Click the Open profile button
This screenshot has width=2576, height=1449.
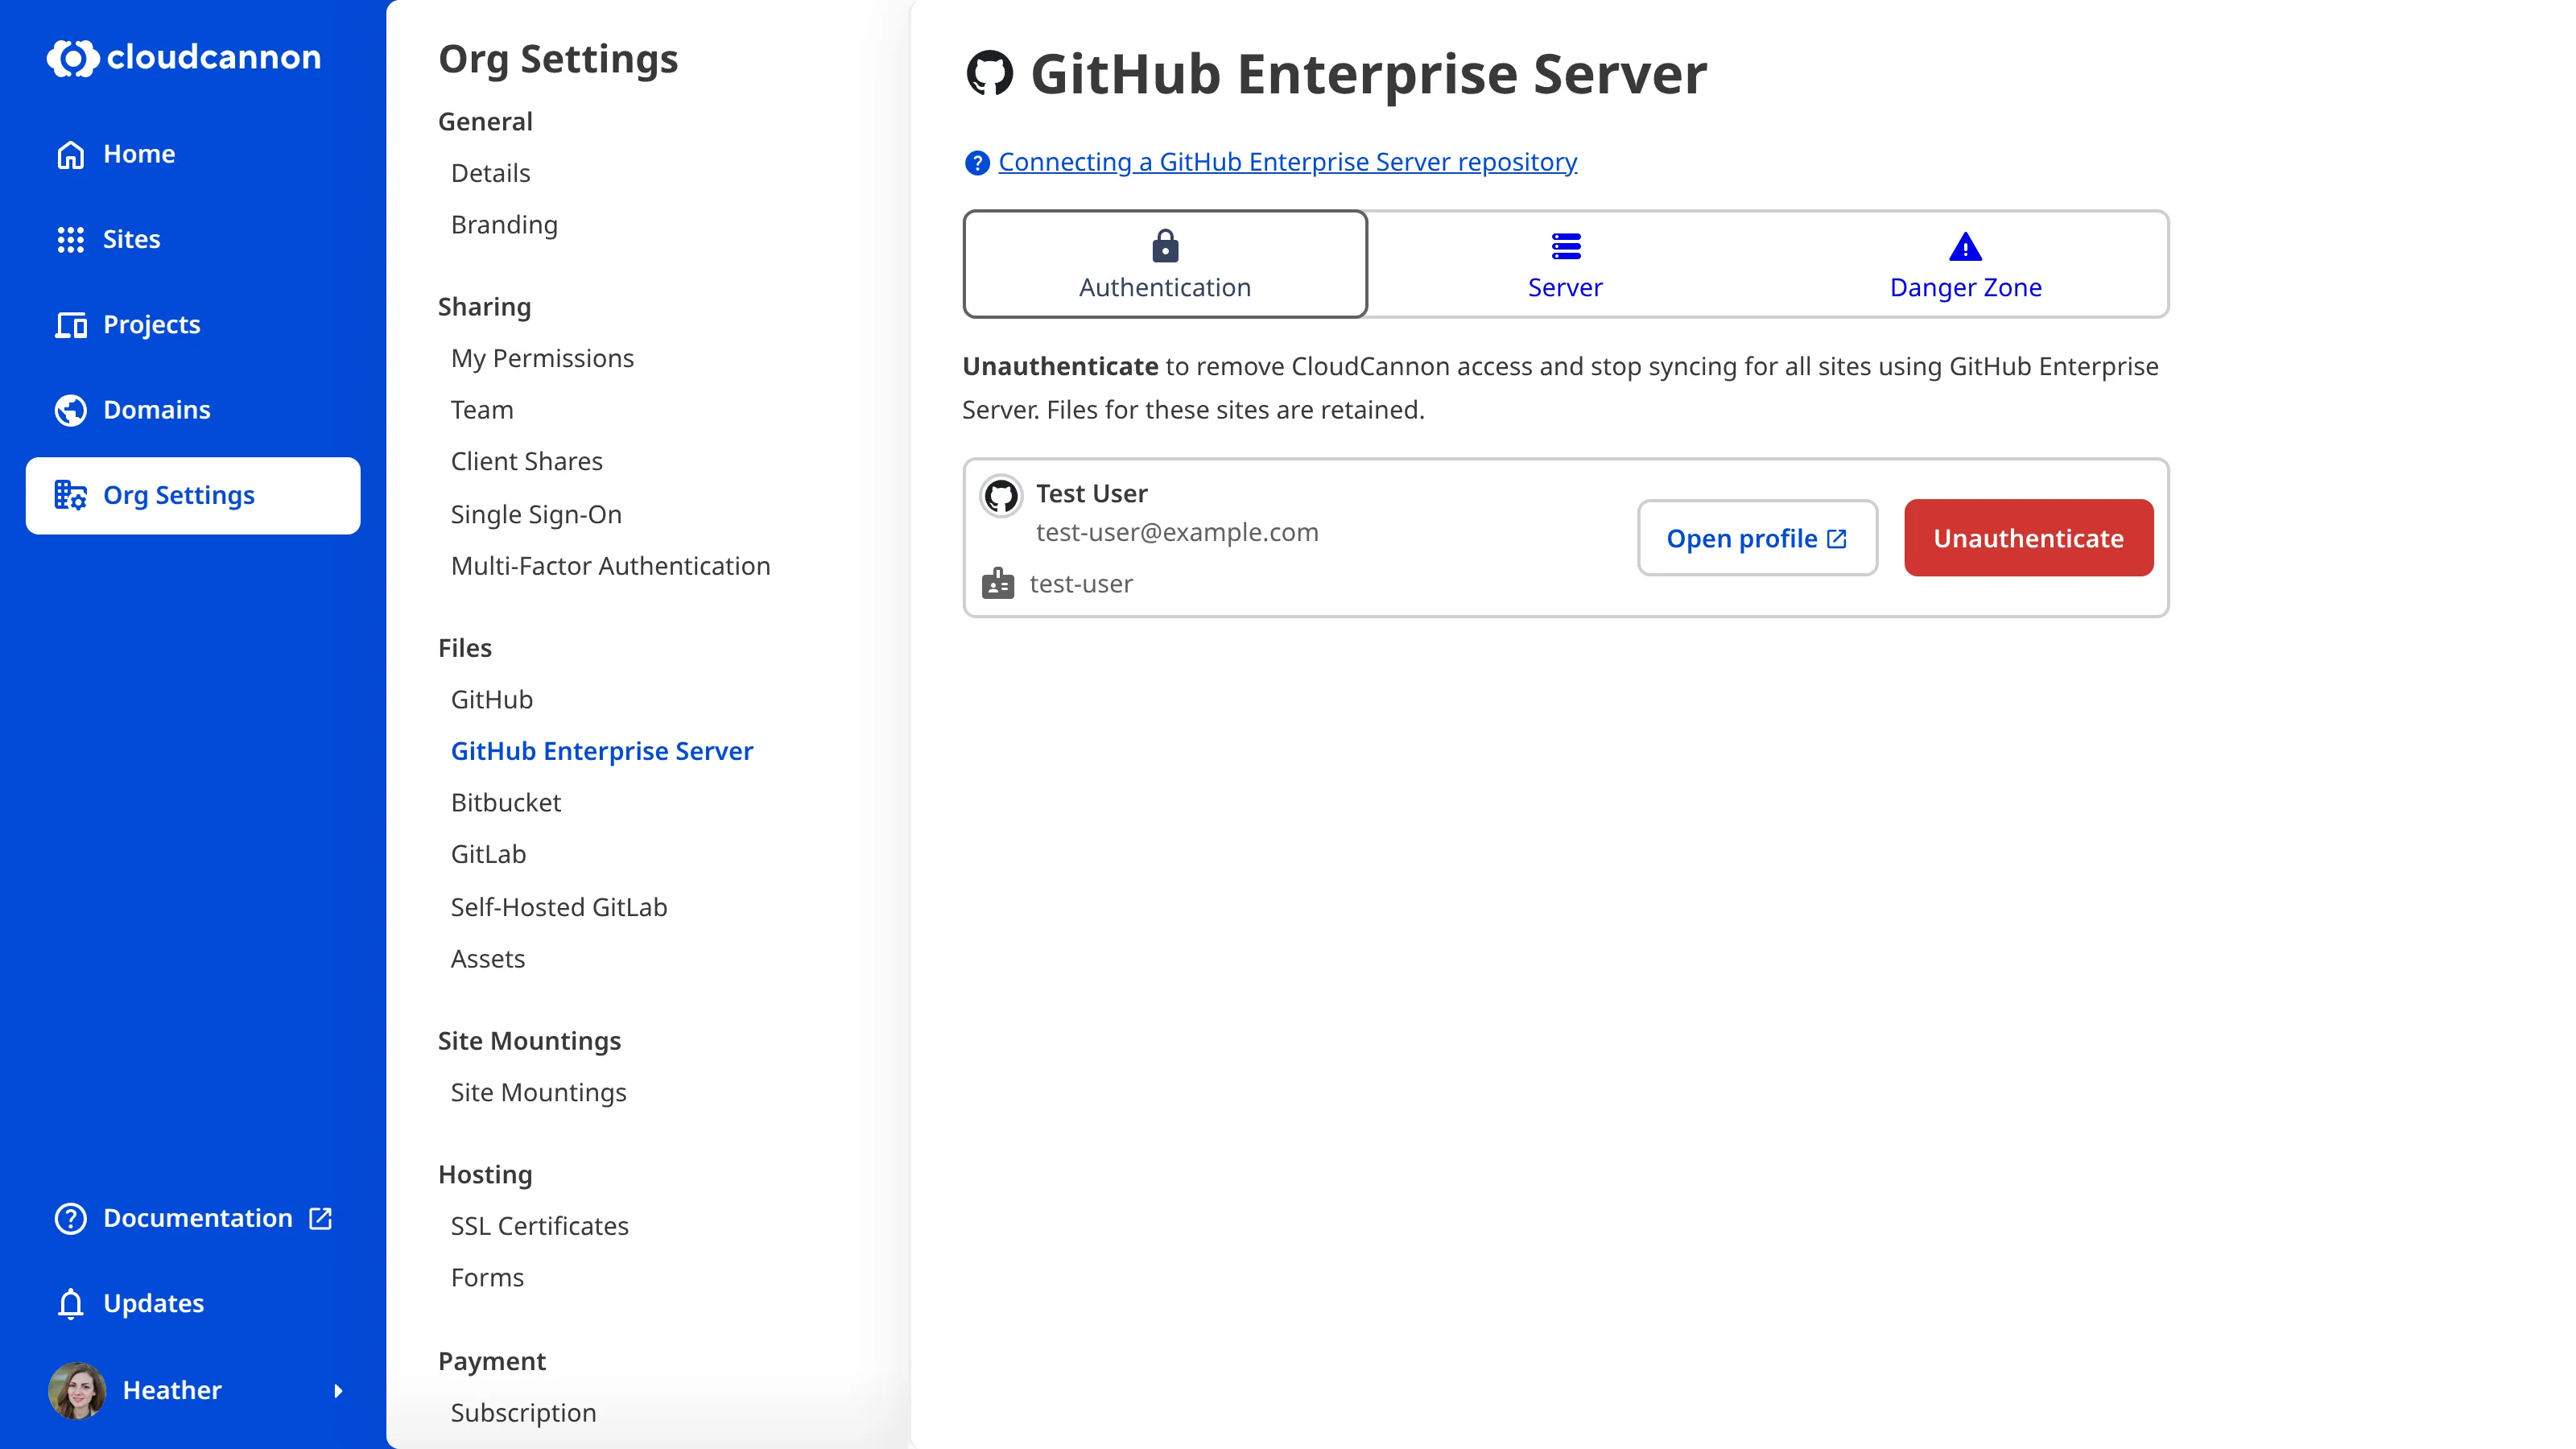1757,538
